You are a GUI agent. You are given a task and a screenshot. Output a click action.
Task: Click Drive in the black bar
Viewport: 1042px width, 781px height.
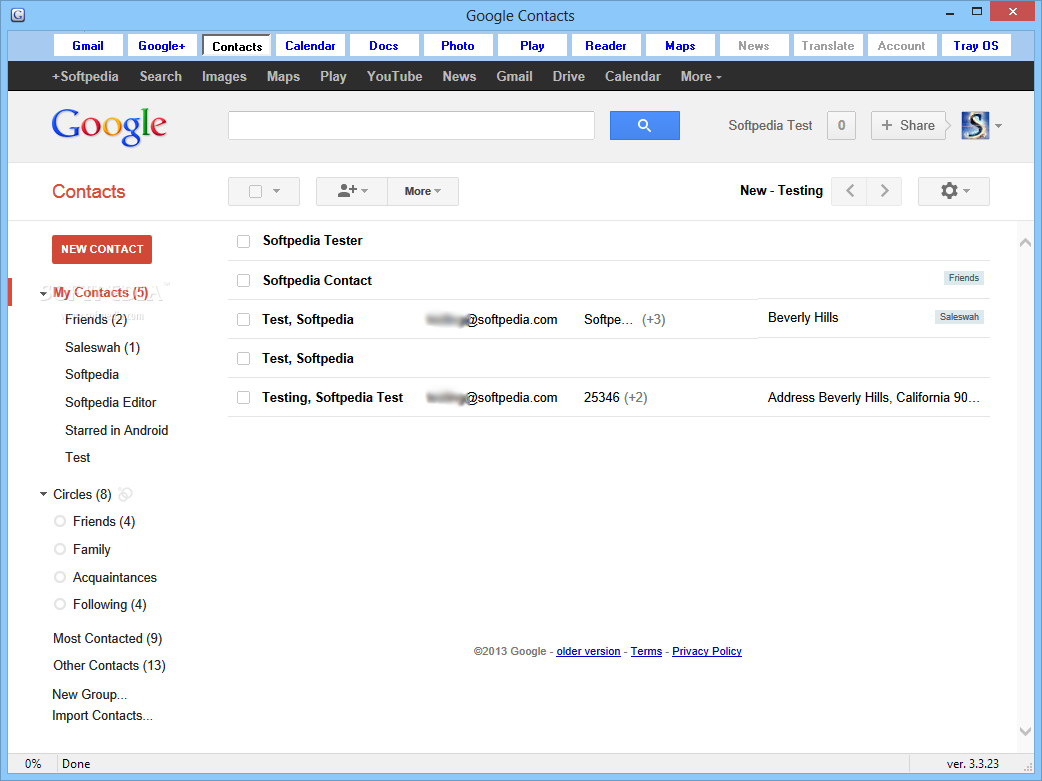point(569,77)
